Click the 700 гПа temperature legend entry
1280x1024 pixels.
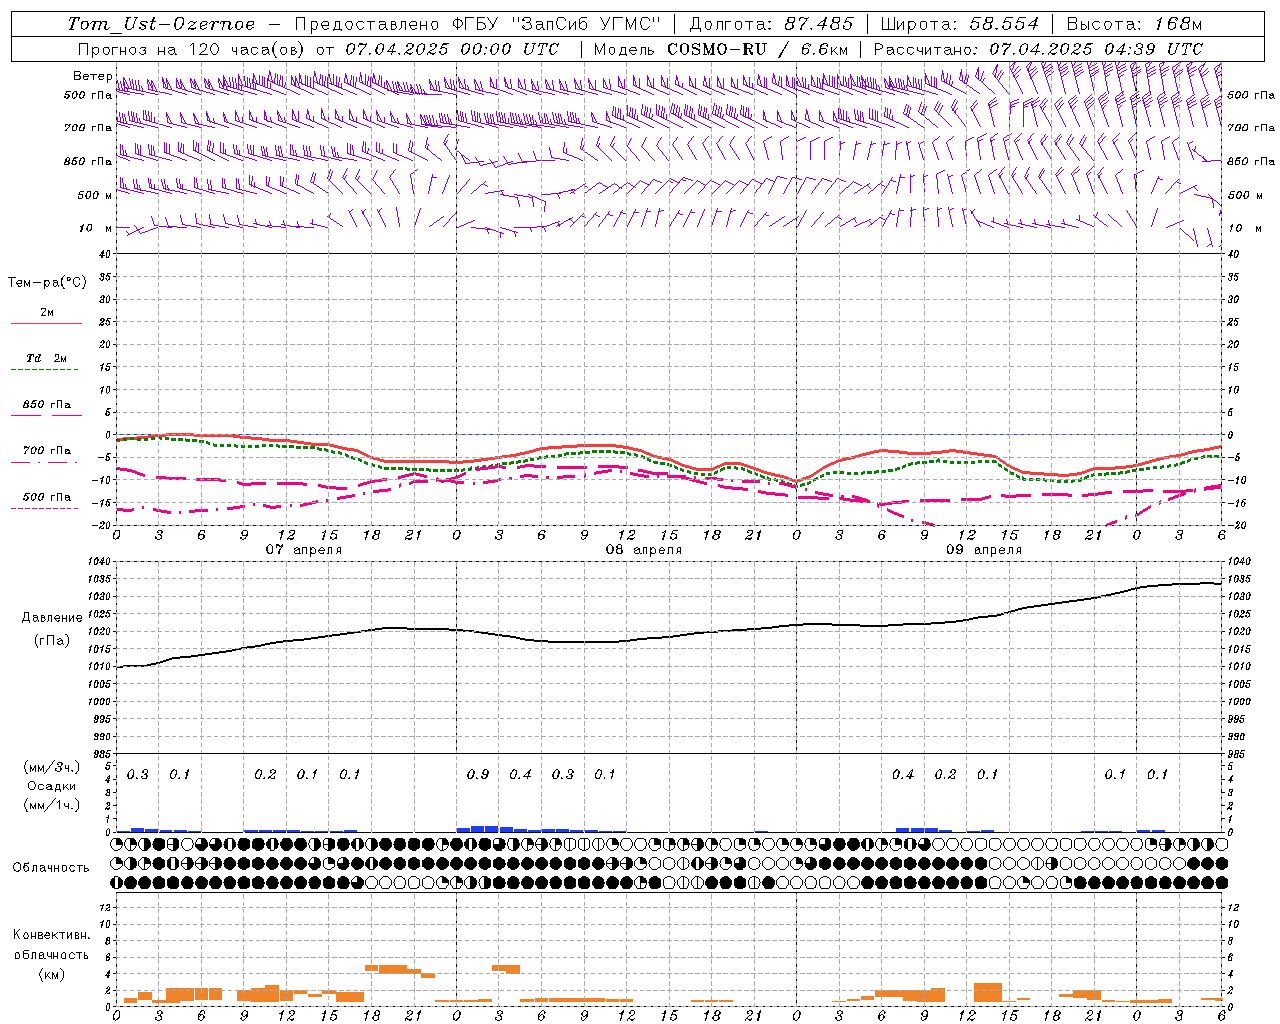[46, 451]
